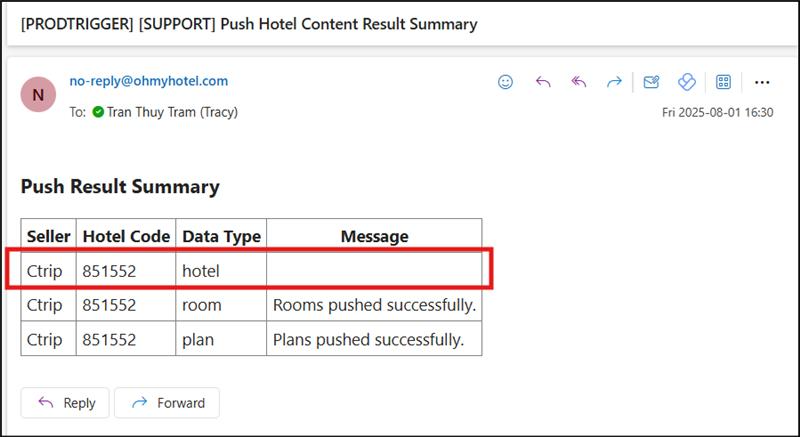Open the apps grid icon
Screen dimensions: 800x437
(724, 83)
